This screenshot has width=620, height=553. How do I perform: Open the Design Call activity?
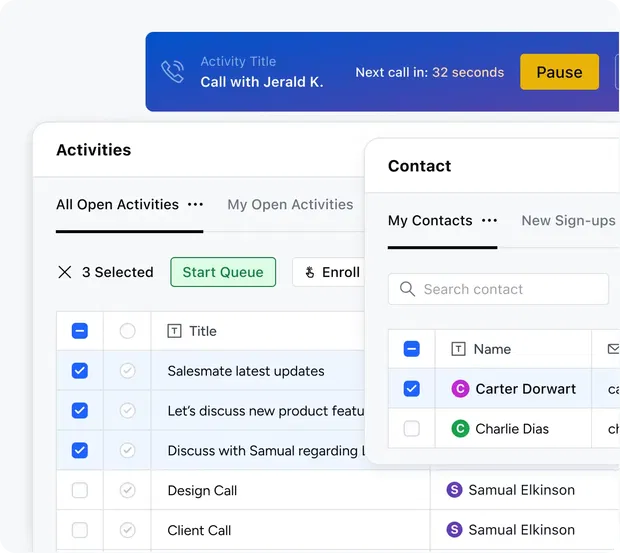click(202, 491)
